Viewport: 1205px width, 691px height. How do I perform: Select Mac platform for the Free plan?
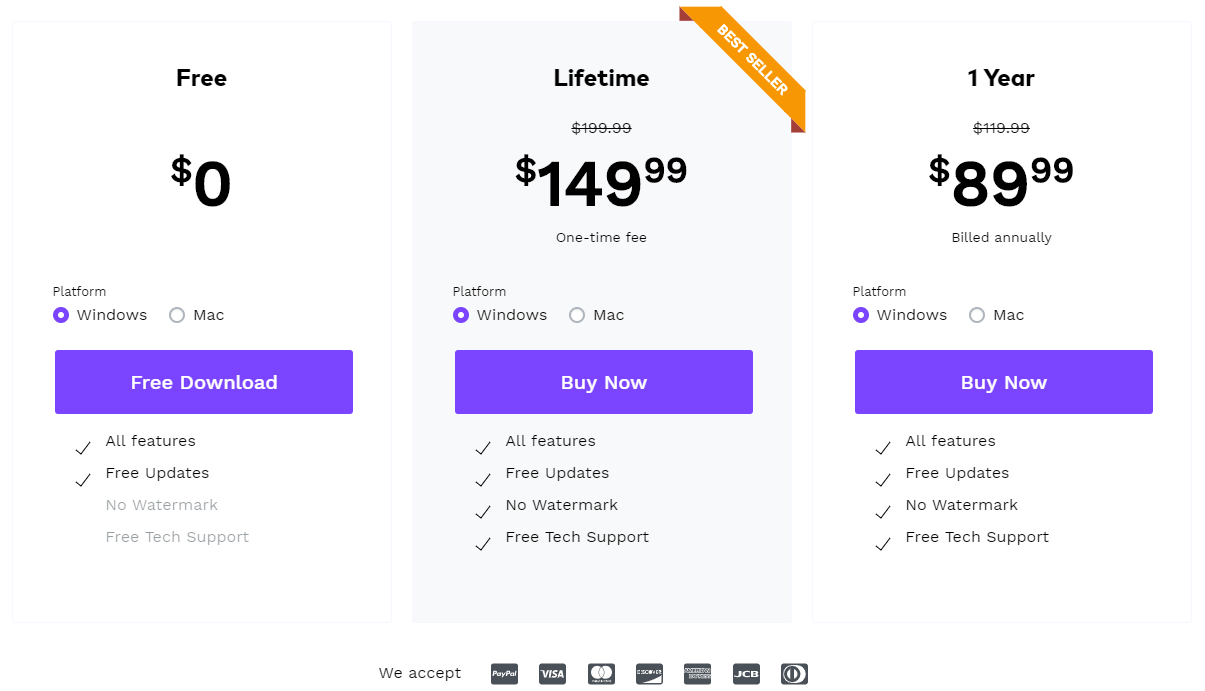[x=177, y=315]
